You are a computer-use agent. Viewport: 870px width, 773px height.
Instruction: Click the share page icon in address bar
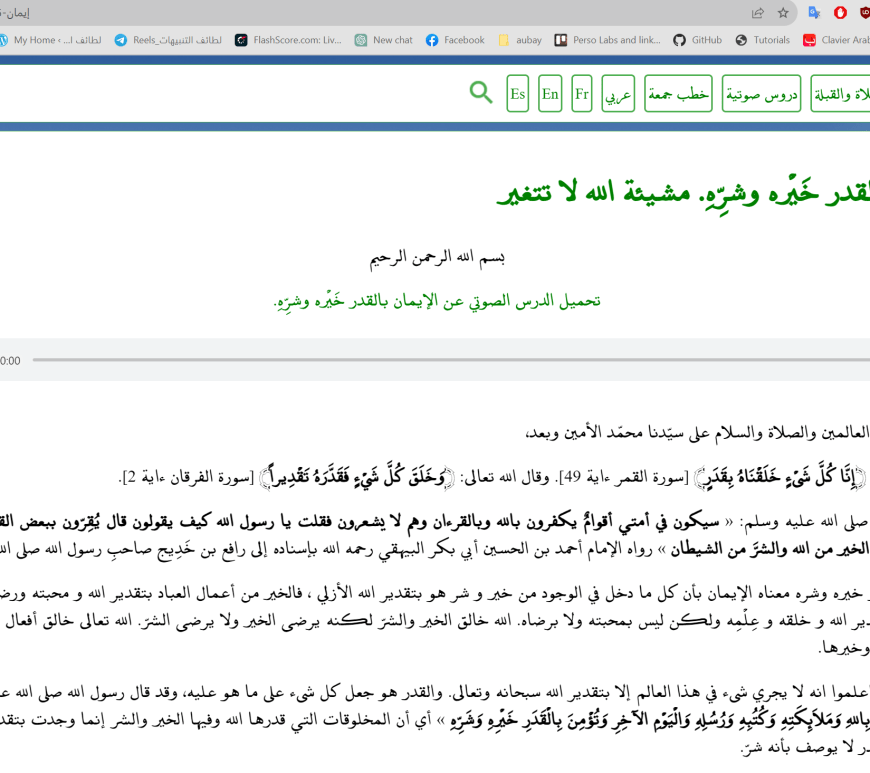pyautogui.click(x=758, y=13)
